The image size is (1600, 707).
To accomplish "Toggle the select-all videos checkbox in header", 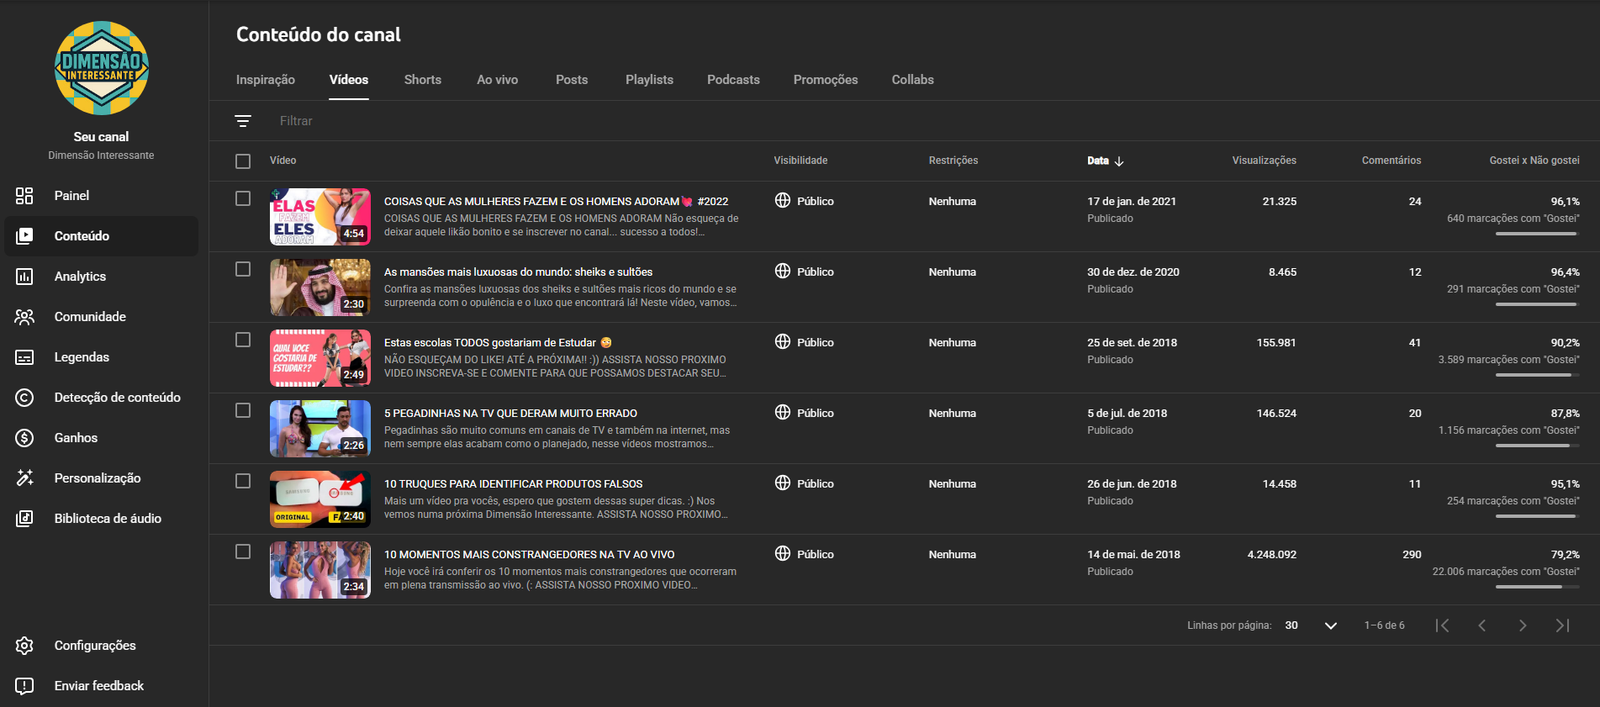I will coord(243,161).
